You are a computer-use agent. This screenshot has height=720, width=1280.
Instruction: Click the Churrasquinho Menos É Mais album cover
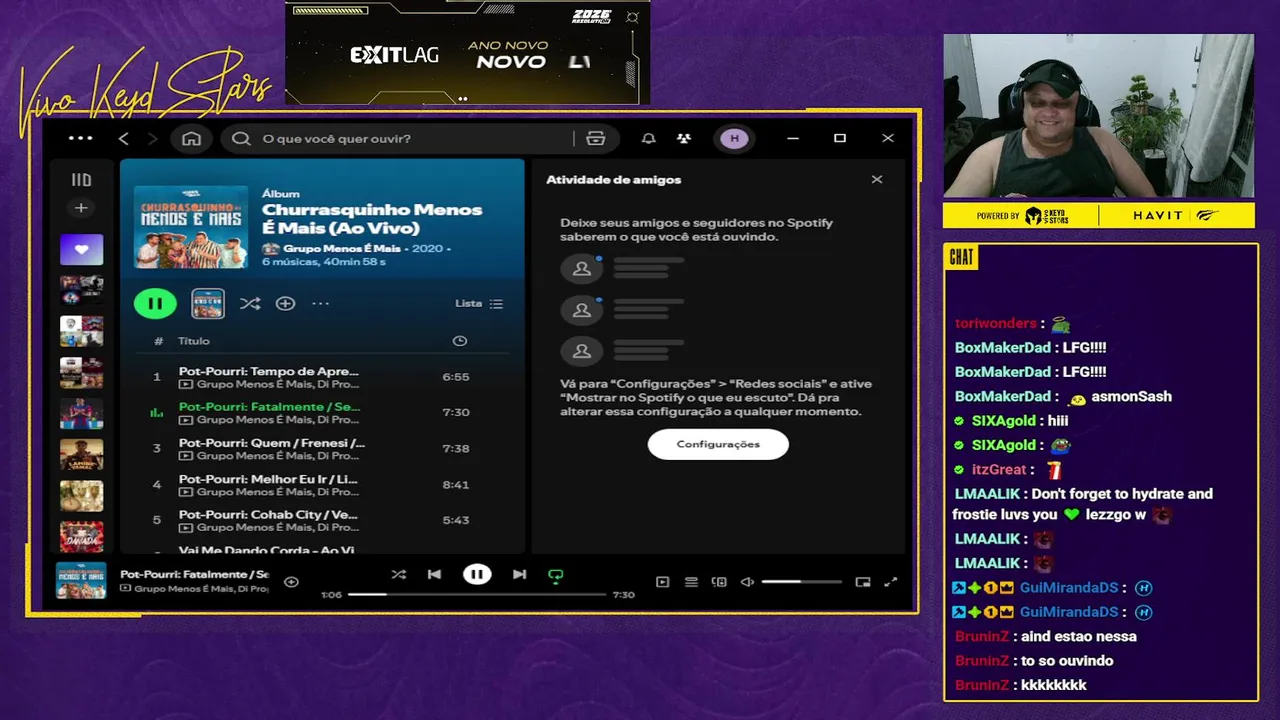[191, 227]
